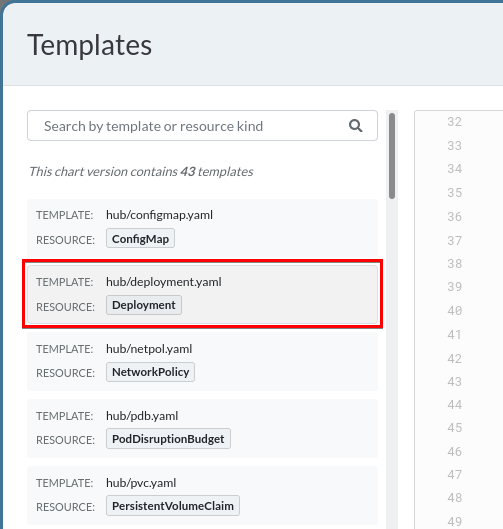The width and height of the screenshot is (503, 529).
Task: Click line number 49 in code gutter
Action: click(454, 522)
